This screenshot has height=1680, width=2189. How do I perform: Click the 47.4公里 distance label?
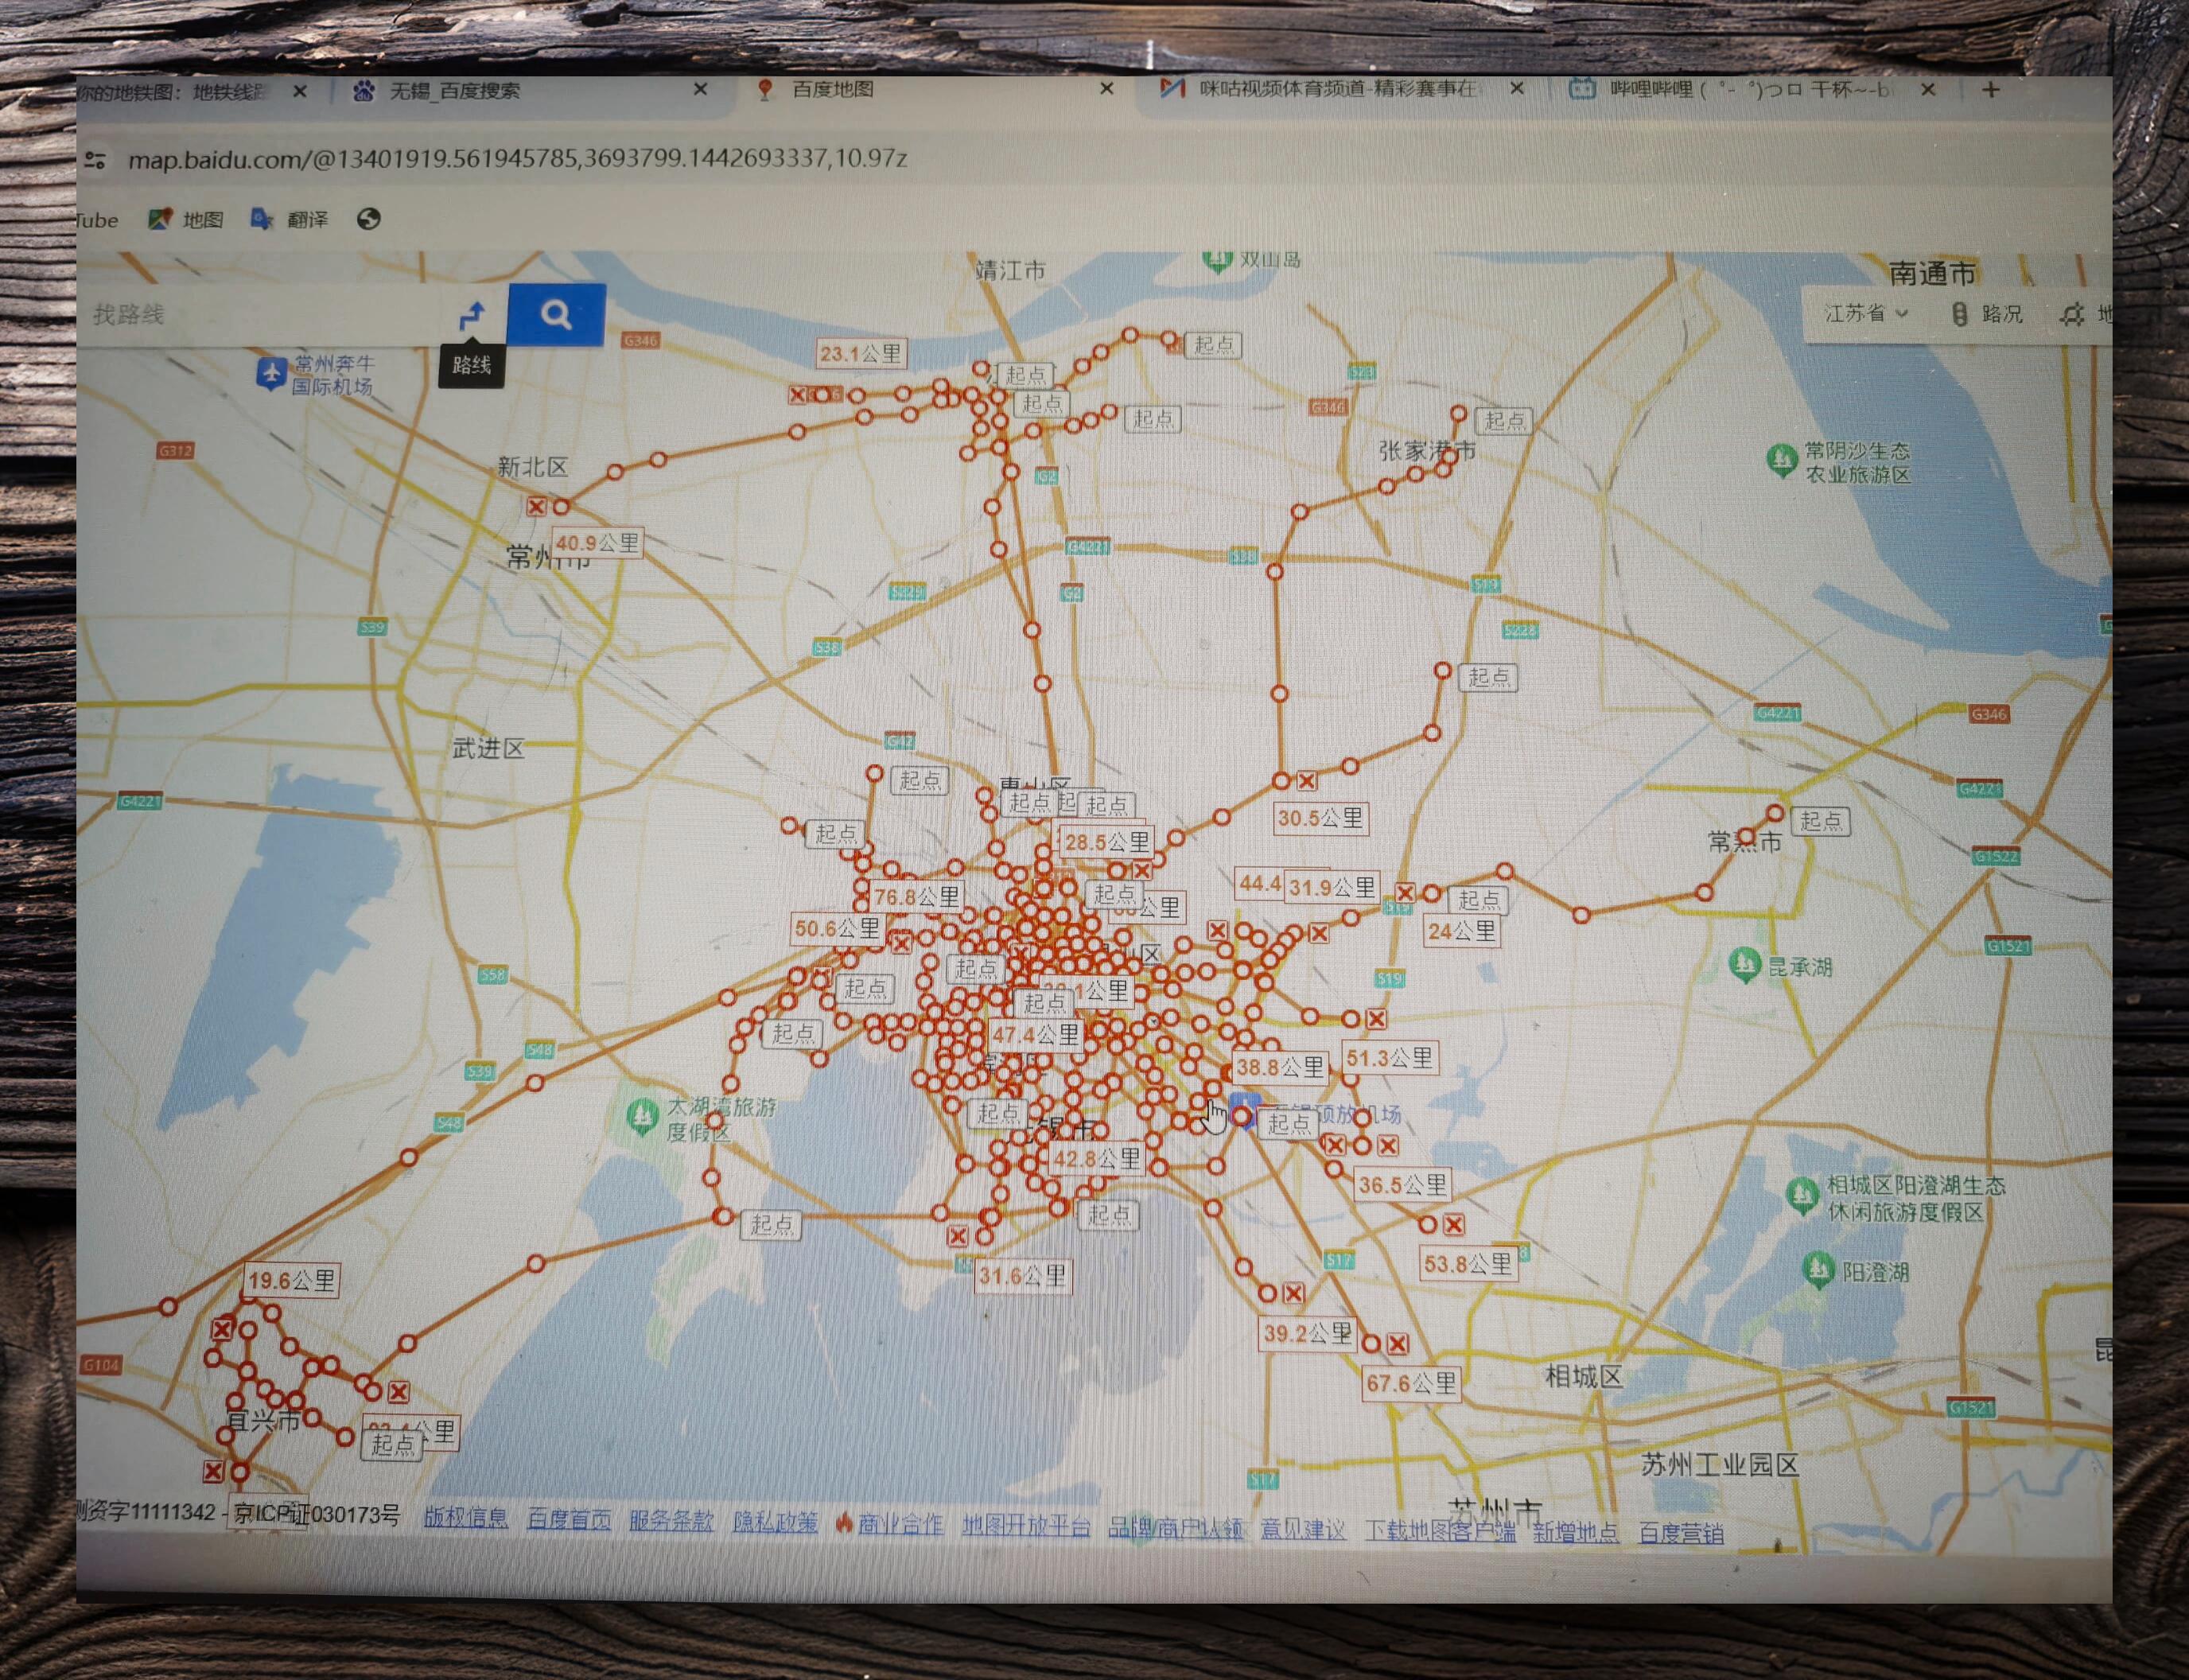[1036, 1035]
